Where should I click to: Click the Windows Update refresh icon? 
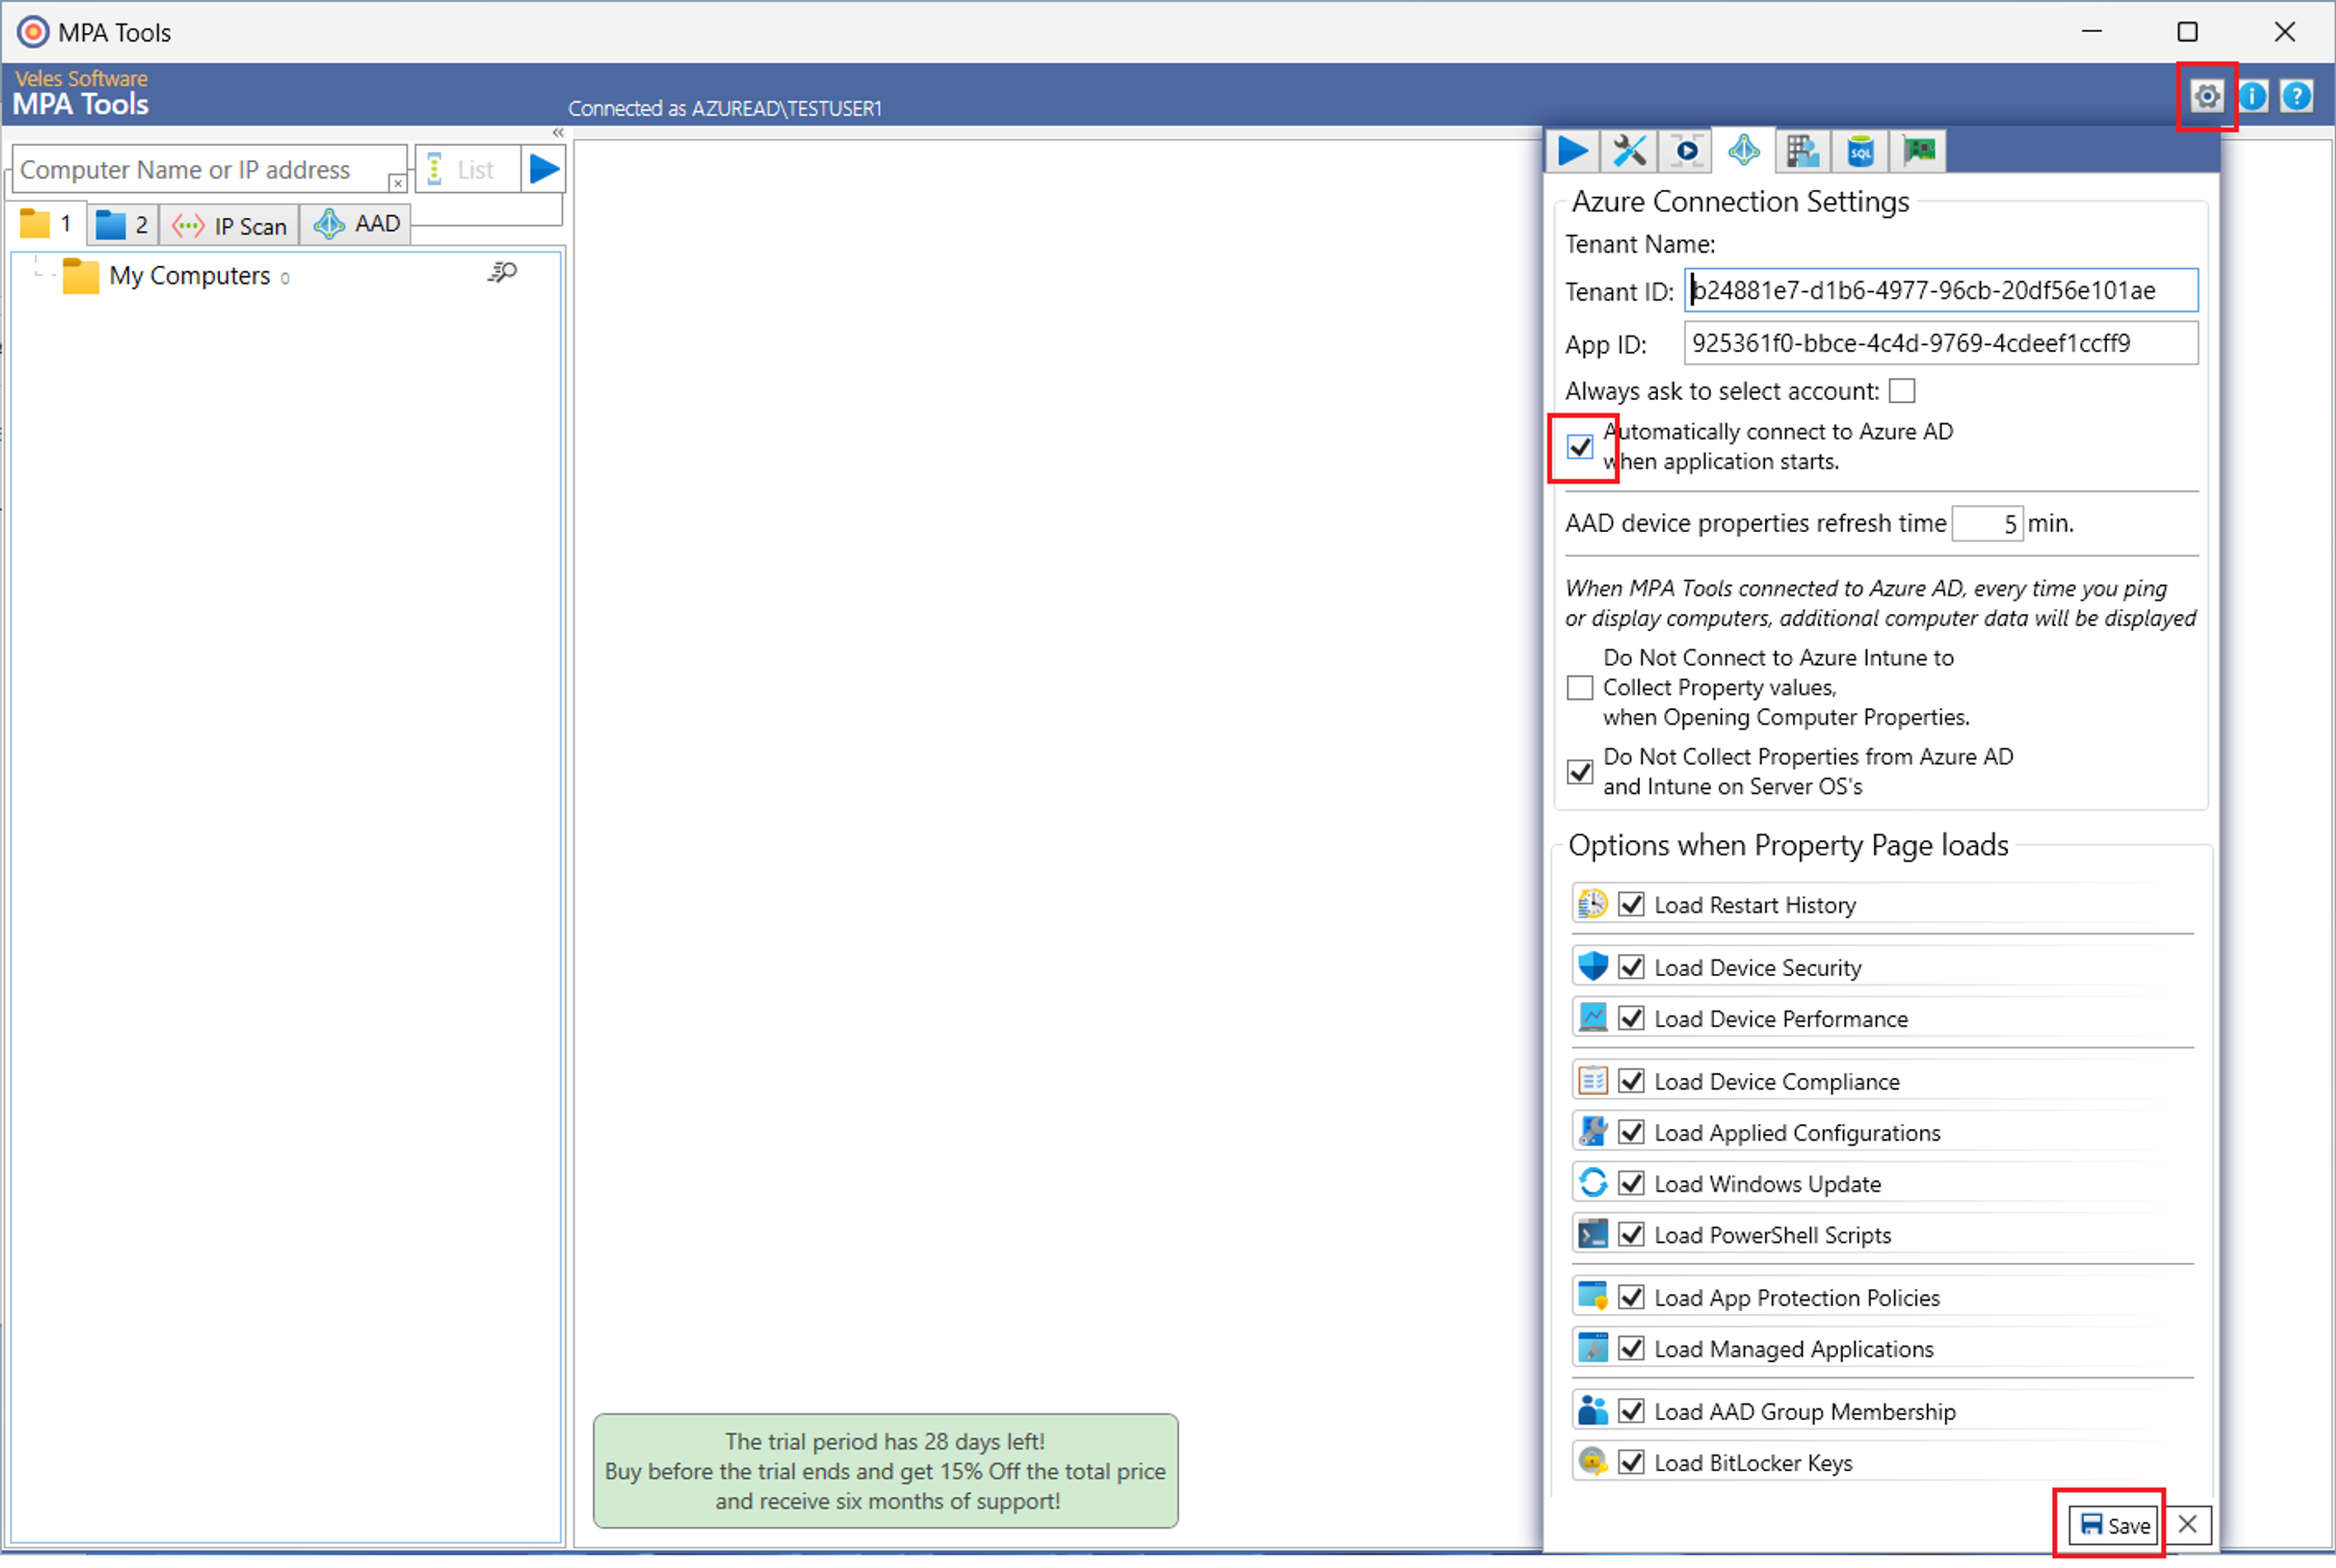[1592, 1183]
